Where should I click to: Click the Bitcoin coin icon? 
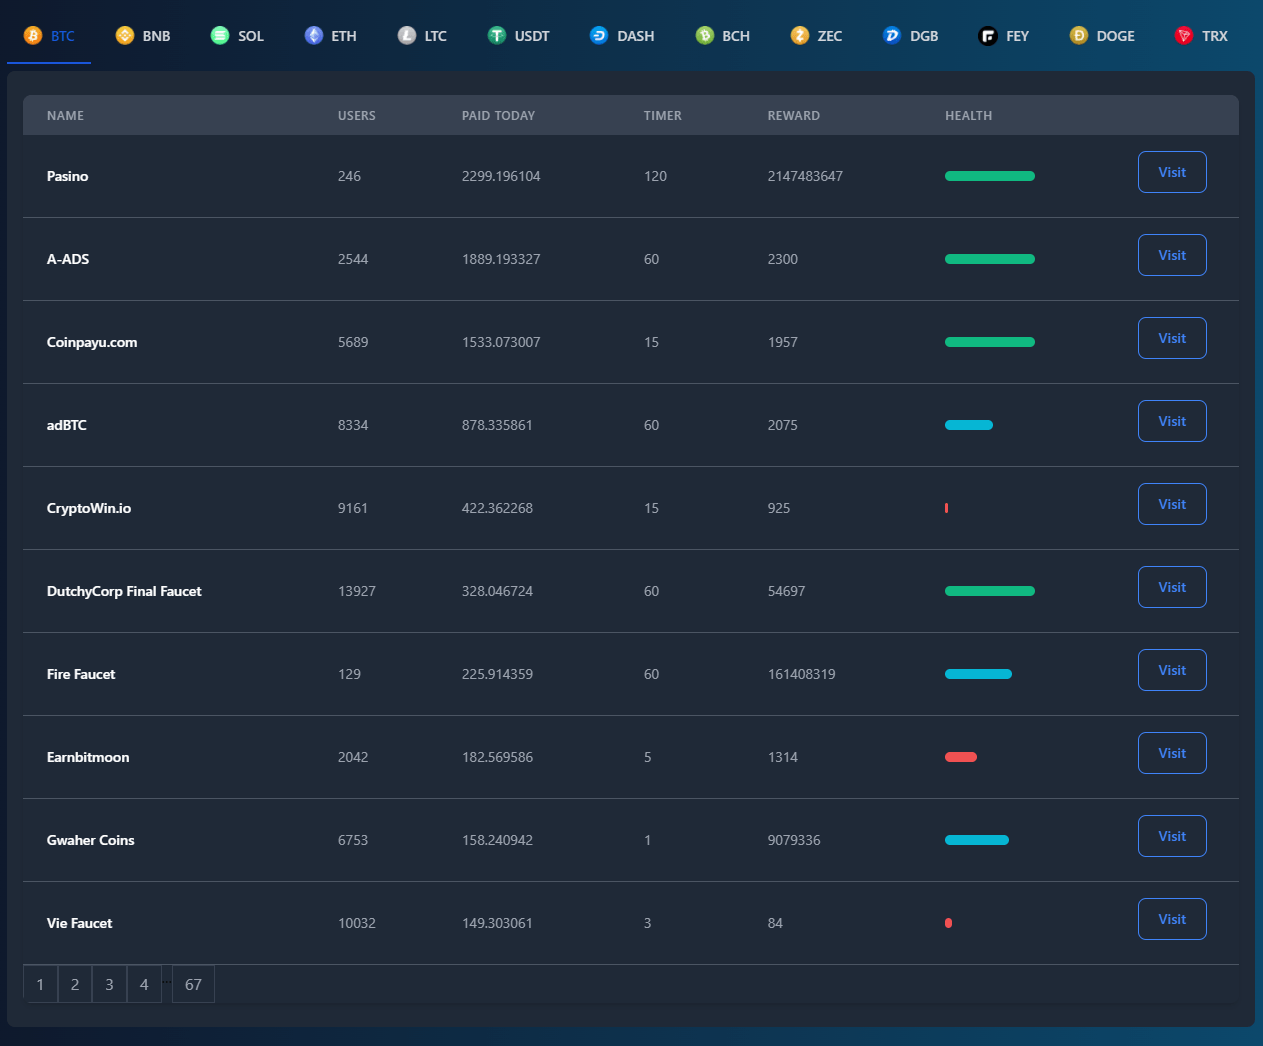click(x=33, y=35)
